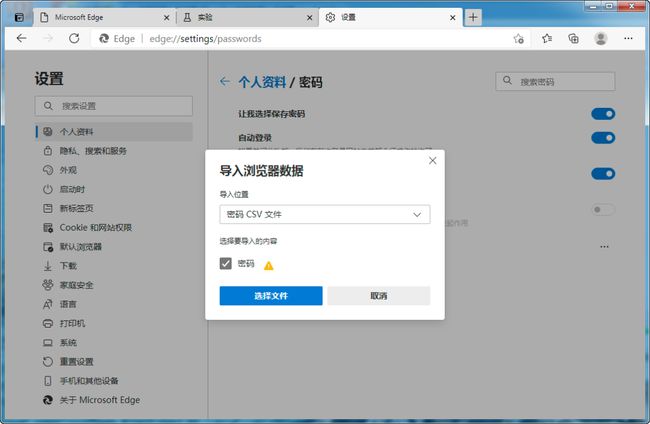
Task: Close the 实验 tab
Action: pos(309,18)
